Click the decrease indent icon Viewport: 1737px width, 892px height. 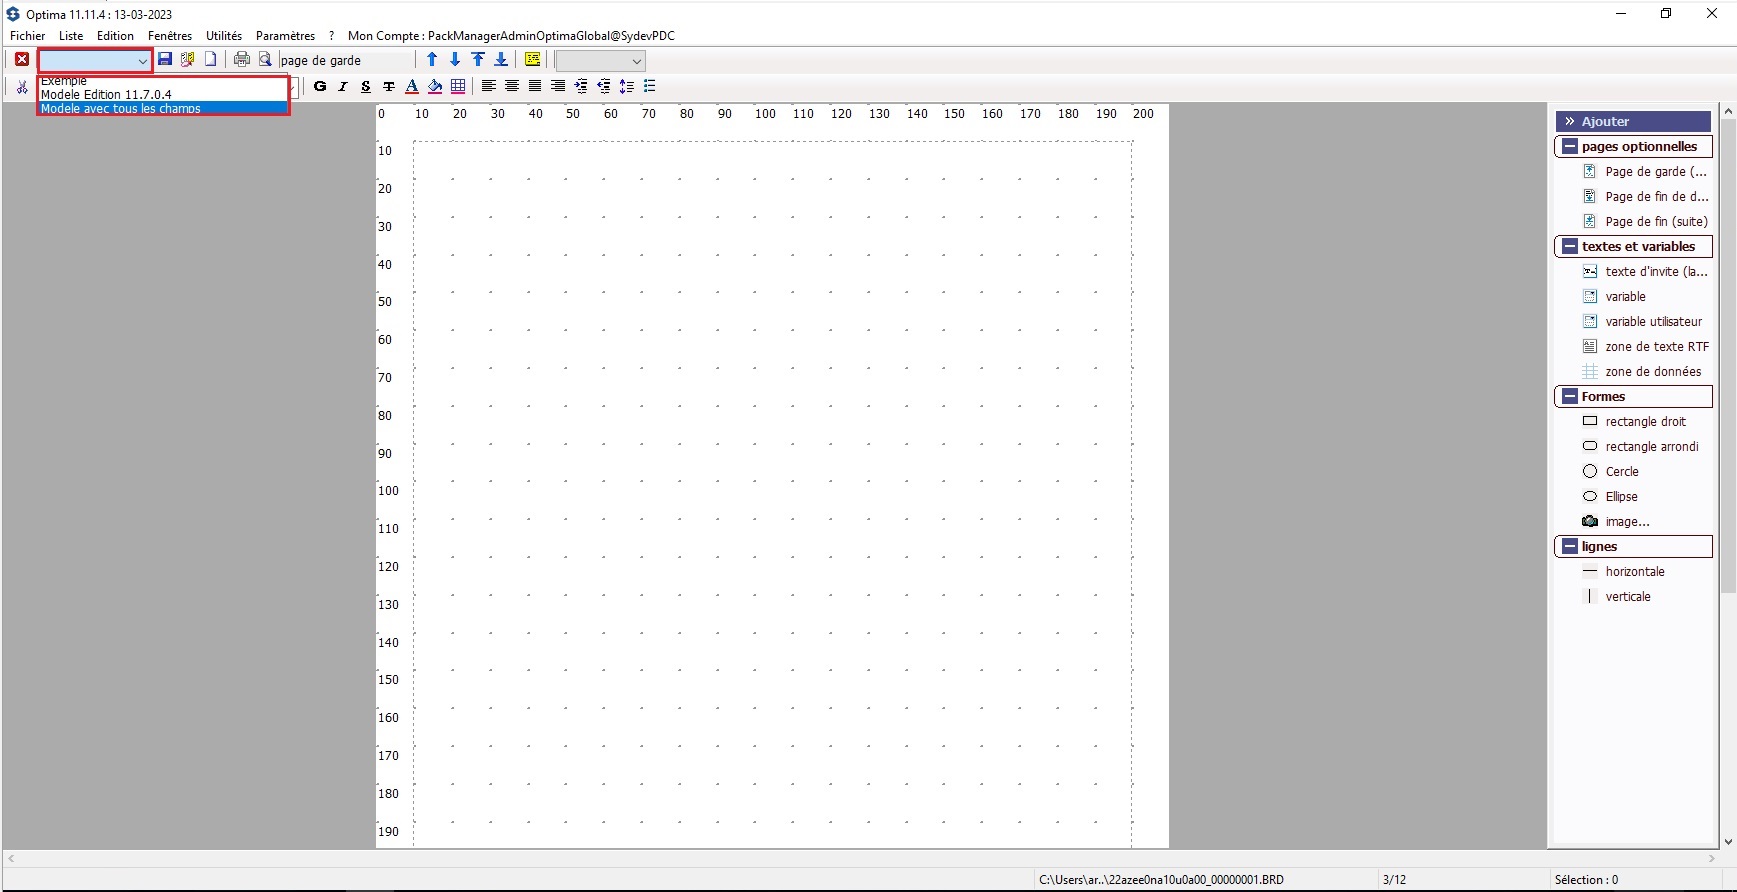(x=604, y=87)
